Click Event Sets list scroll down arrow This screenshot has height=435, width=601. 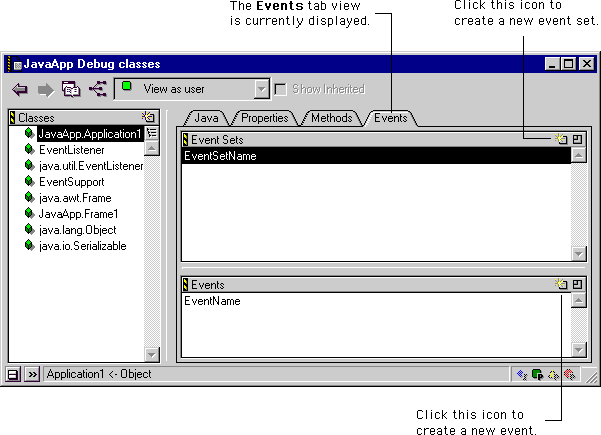tap(578, 253)
